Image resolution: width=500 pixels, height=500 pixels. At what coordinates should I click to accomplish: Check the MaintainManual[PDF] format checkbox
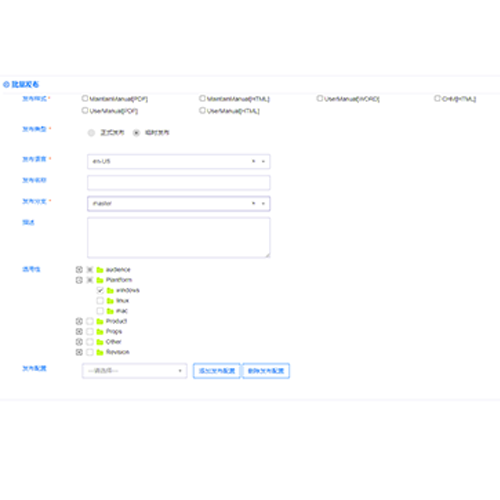pos(85,98)
